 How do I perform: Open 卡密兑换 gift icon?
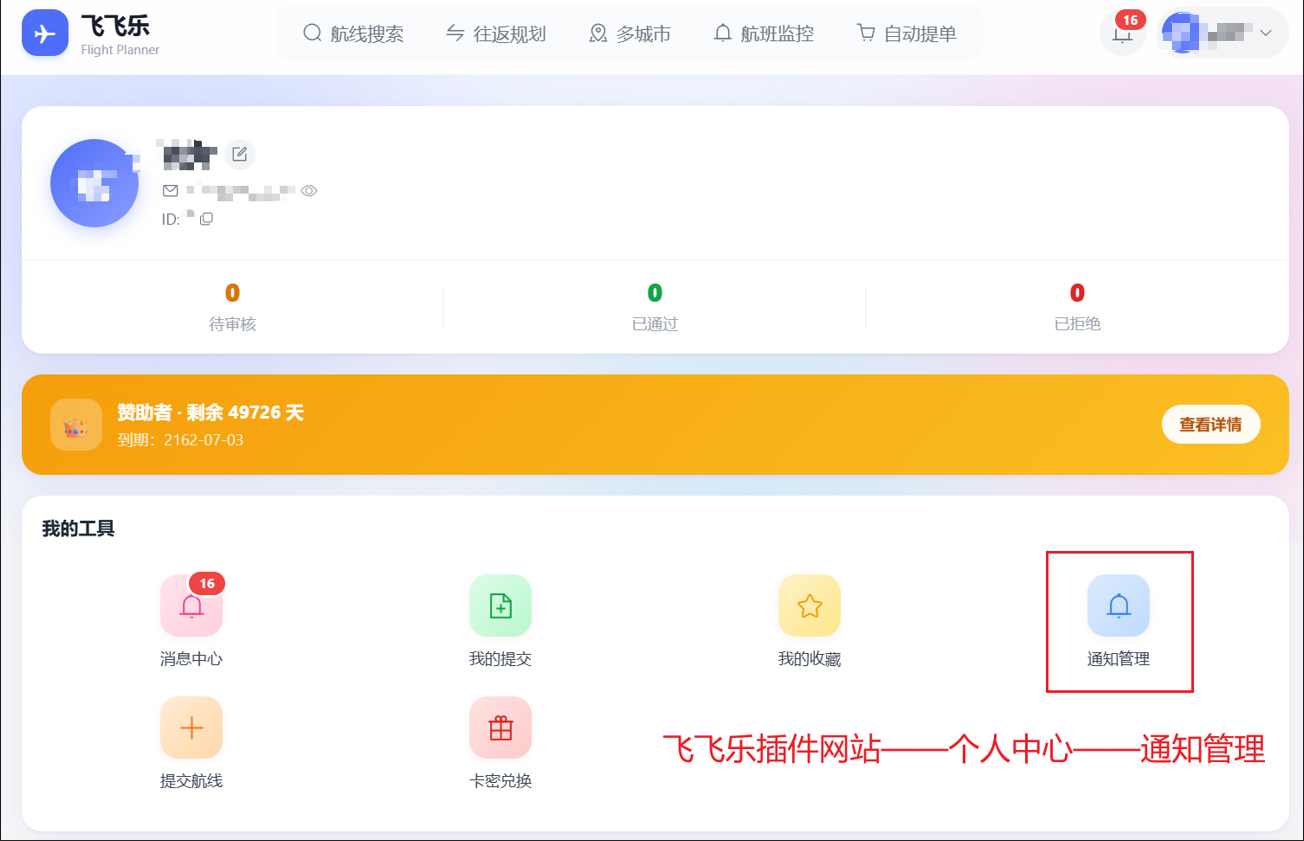500,728
